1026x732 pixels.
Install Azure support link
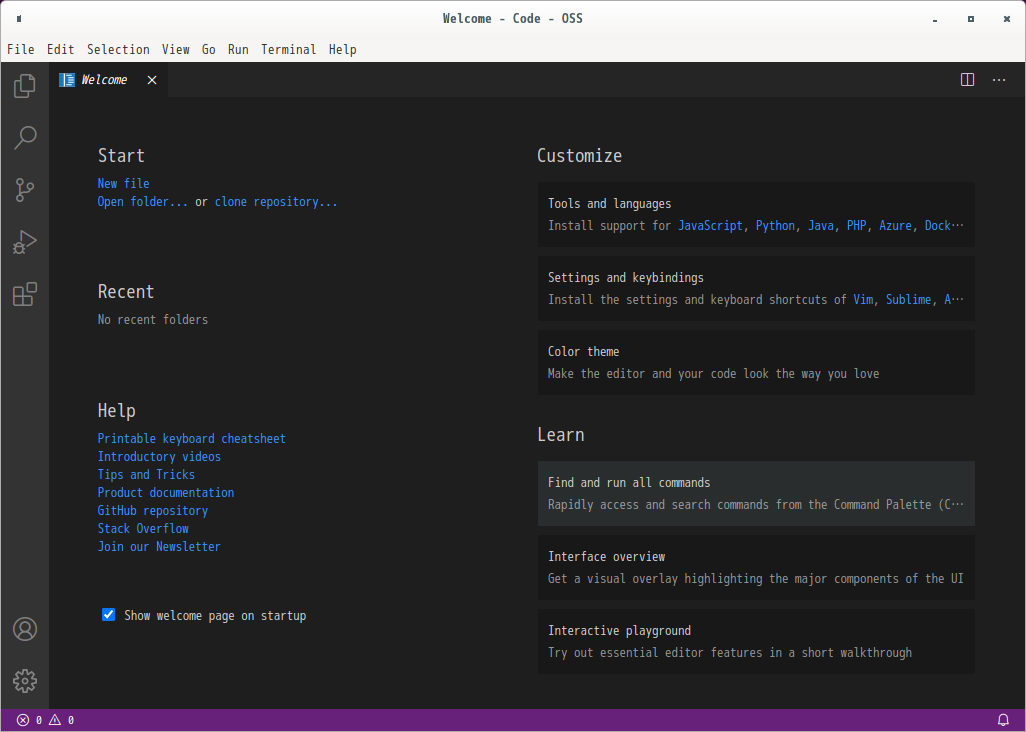895,226
